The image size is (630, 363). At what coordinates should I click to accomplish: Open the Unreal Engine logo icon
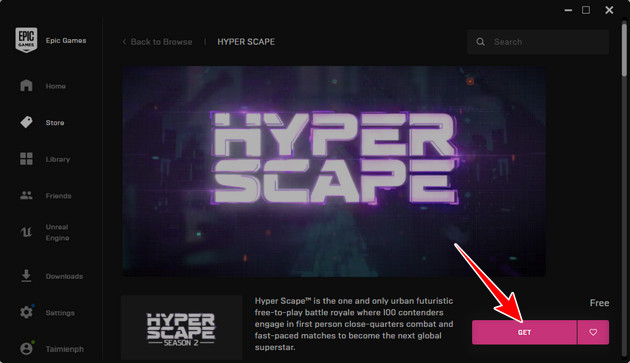pyautogui.click(x=26, y=232)
